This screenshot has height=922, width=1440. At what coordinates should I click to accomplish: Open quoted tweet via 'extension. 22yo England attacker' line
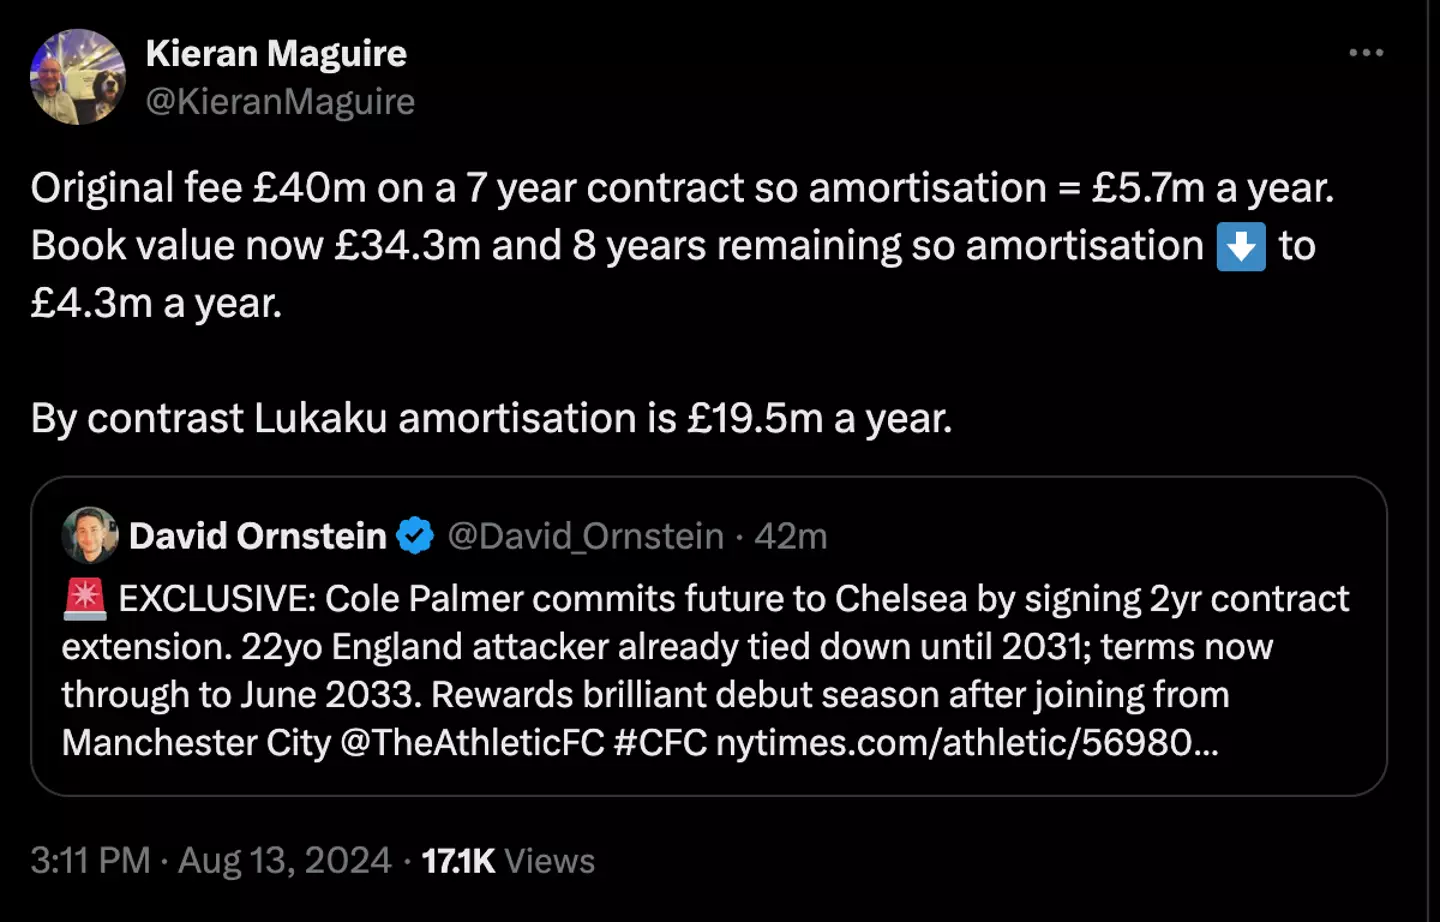click(x=666, y=647)
